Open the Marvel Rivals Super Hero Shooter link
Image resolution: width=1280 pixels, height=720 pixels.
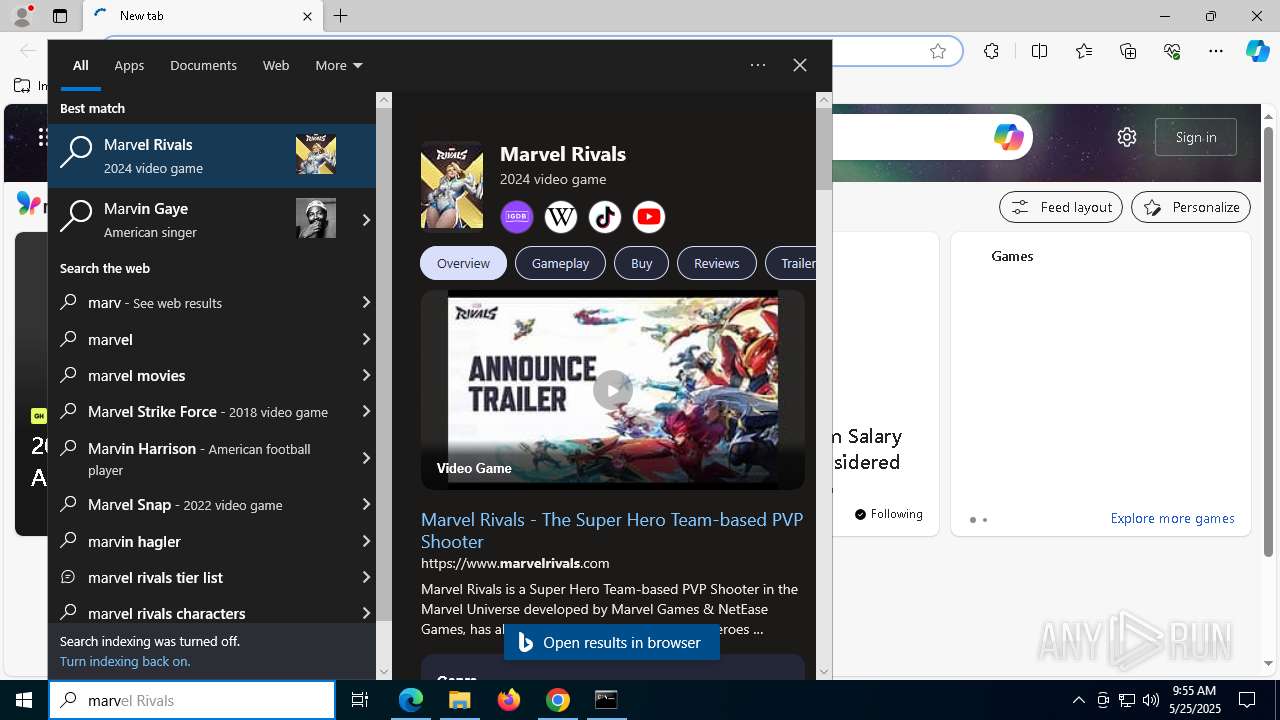click(611, 530)
